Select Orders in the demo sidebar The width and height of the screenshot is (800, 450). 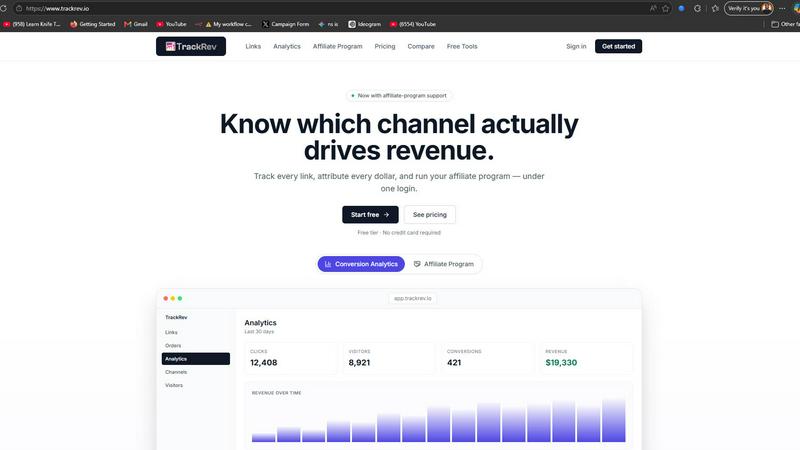pos(173,346)
